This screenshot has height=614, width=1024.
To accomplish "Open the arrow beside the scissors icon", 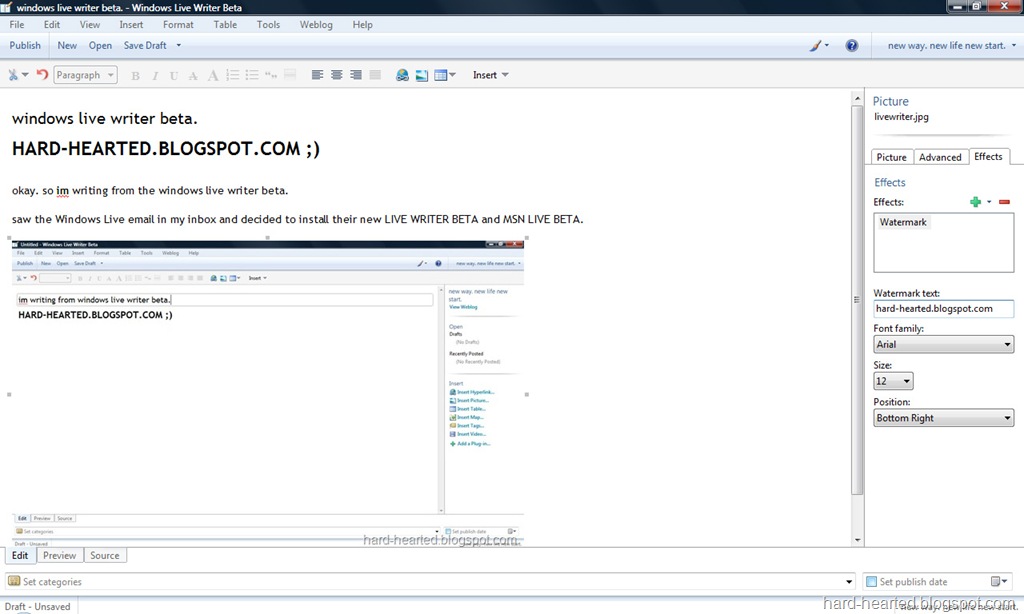I will tap(25, 75).
